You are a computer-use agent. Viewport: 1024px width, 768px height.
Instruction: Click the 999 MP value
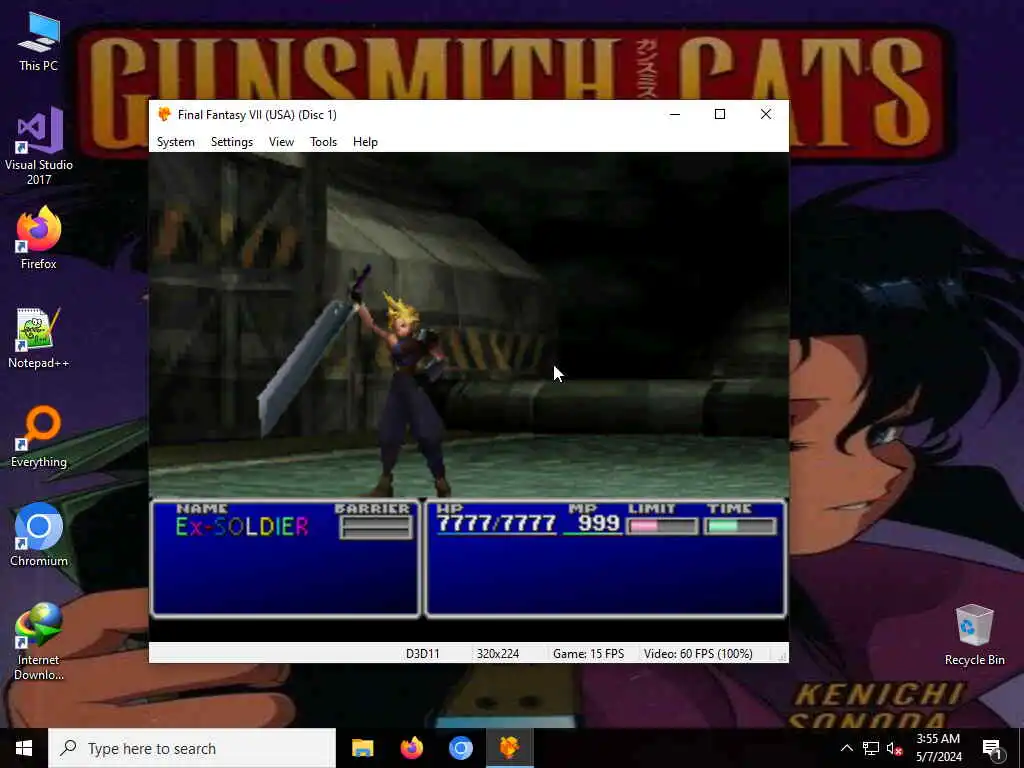[x=599, y=523]
